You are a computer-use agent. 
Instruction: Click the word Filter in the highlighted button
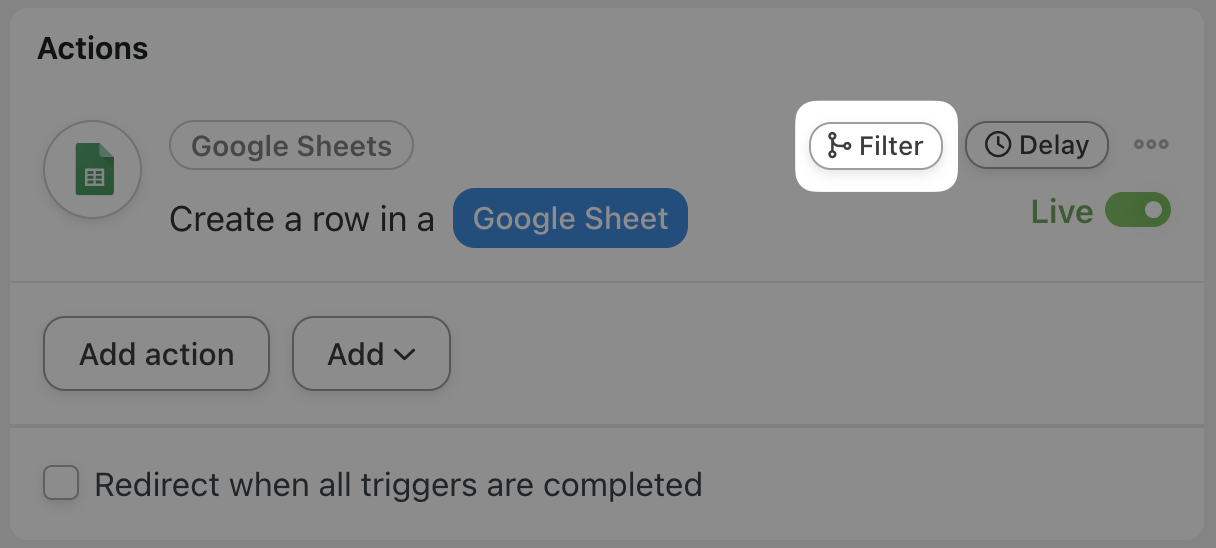(x=891, y=146)
